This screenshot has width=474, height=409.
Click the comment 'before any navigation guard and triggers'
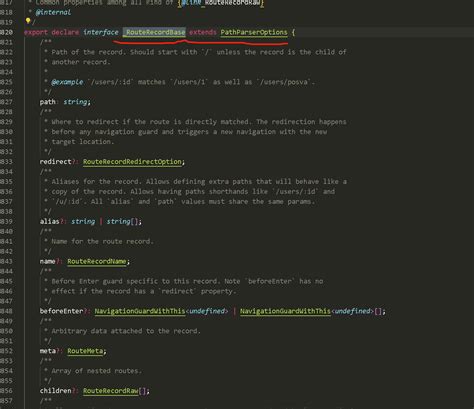coord(130,132)
